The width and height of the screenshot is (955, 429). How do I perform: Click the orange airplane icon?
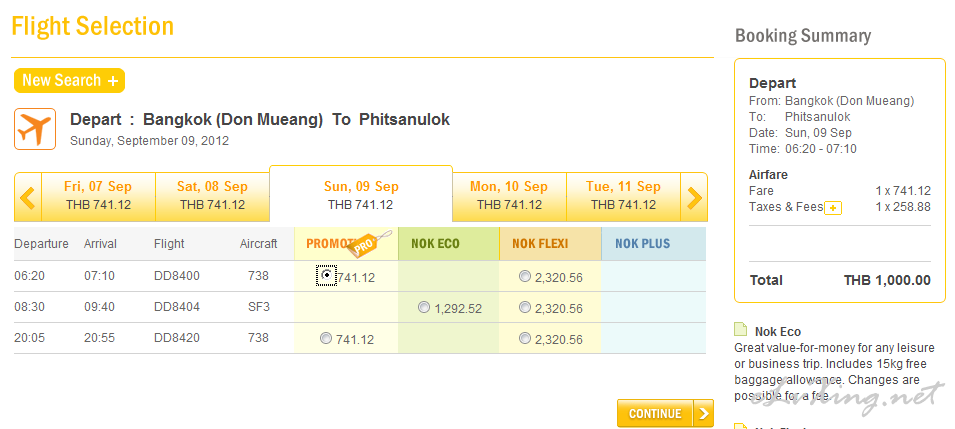(34, 129)
